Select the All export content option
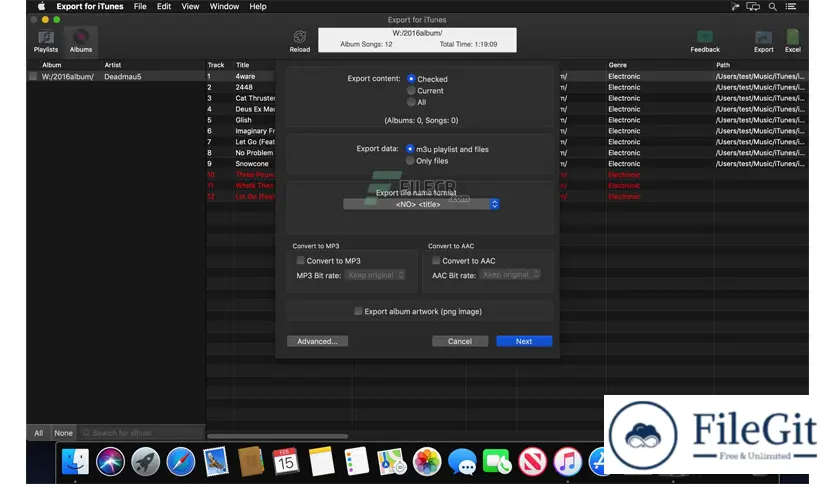836x484 pixels. (x=411, y=102)
